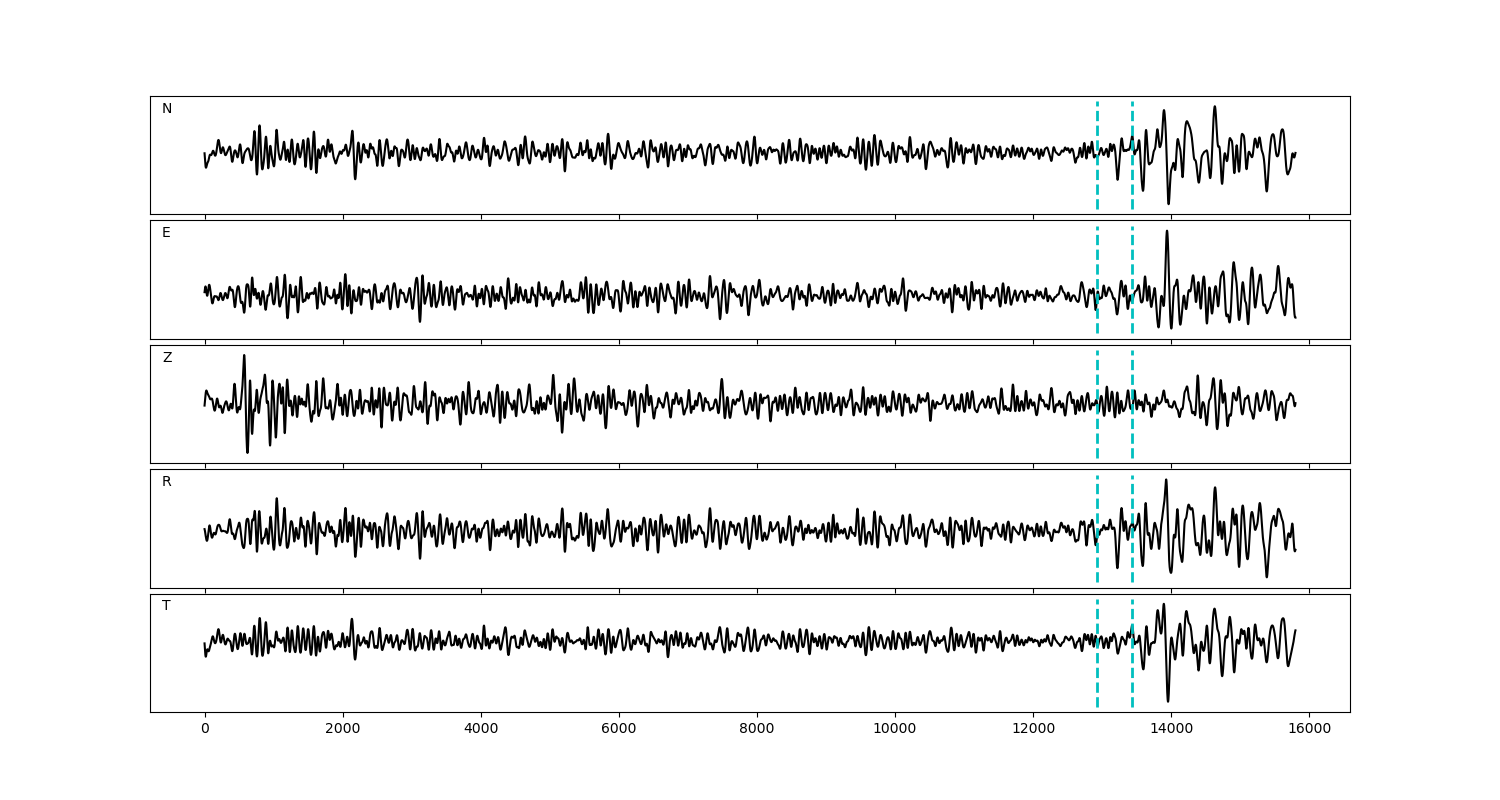This screenshot has height=800, width=1500.
Task: Click the x-axis tick label 2000
Action: [343, 729]
